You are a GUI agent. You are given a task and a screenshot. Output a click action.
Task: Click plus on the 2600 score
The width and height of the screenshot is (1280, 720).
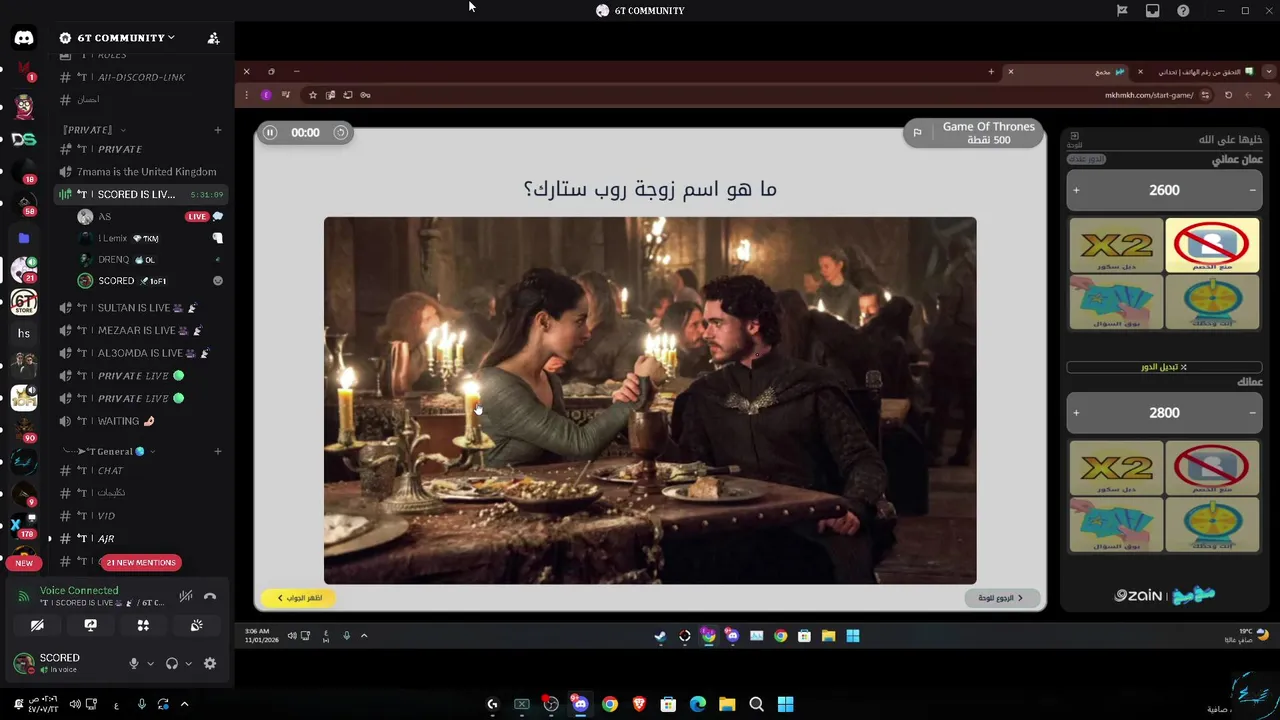click(1076, 190)
